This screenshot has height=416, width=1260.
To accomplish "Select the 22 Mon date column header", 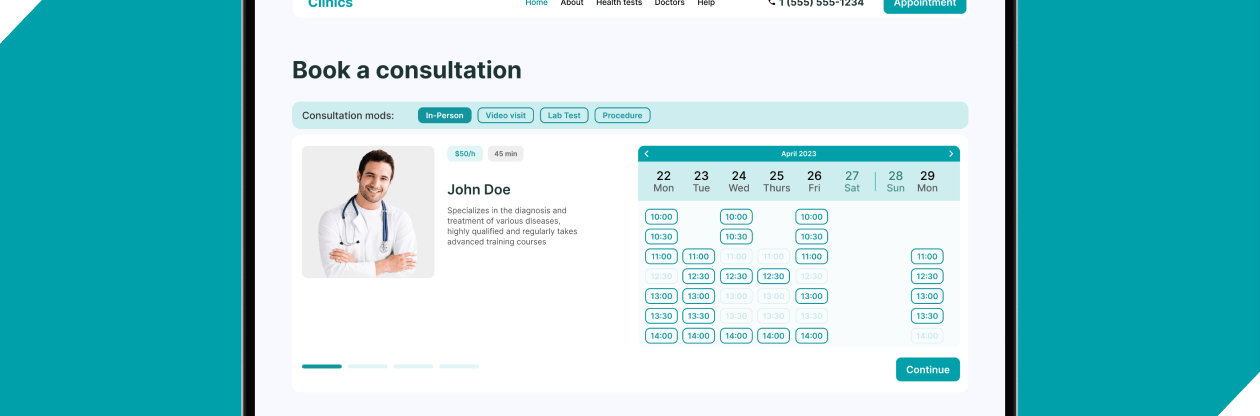I will point(664,181).
